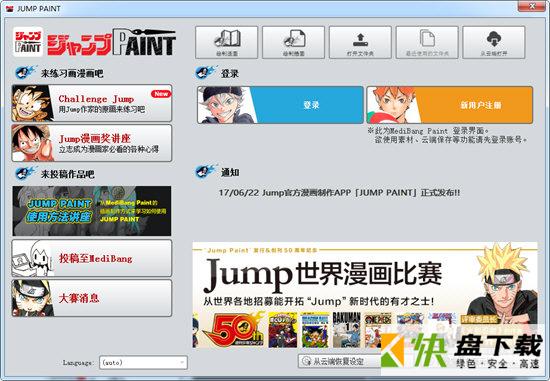
Task: Click the mascot drawing beside 投稿至MediBang
Action: click(32, 258)
